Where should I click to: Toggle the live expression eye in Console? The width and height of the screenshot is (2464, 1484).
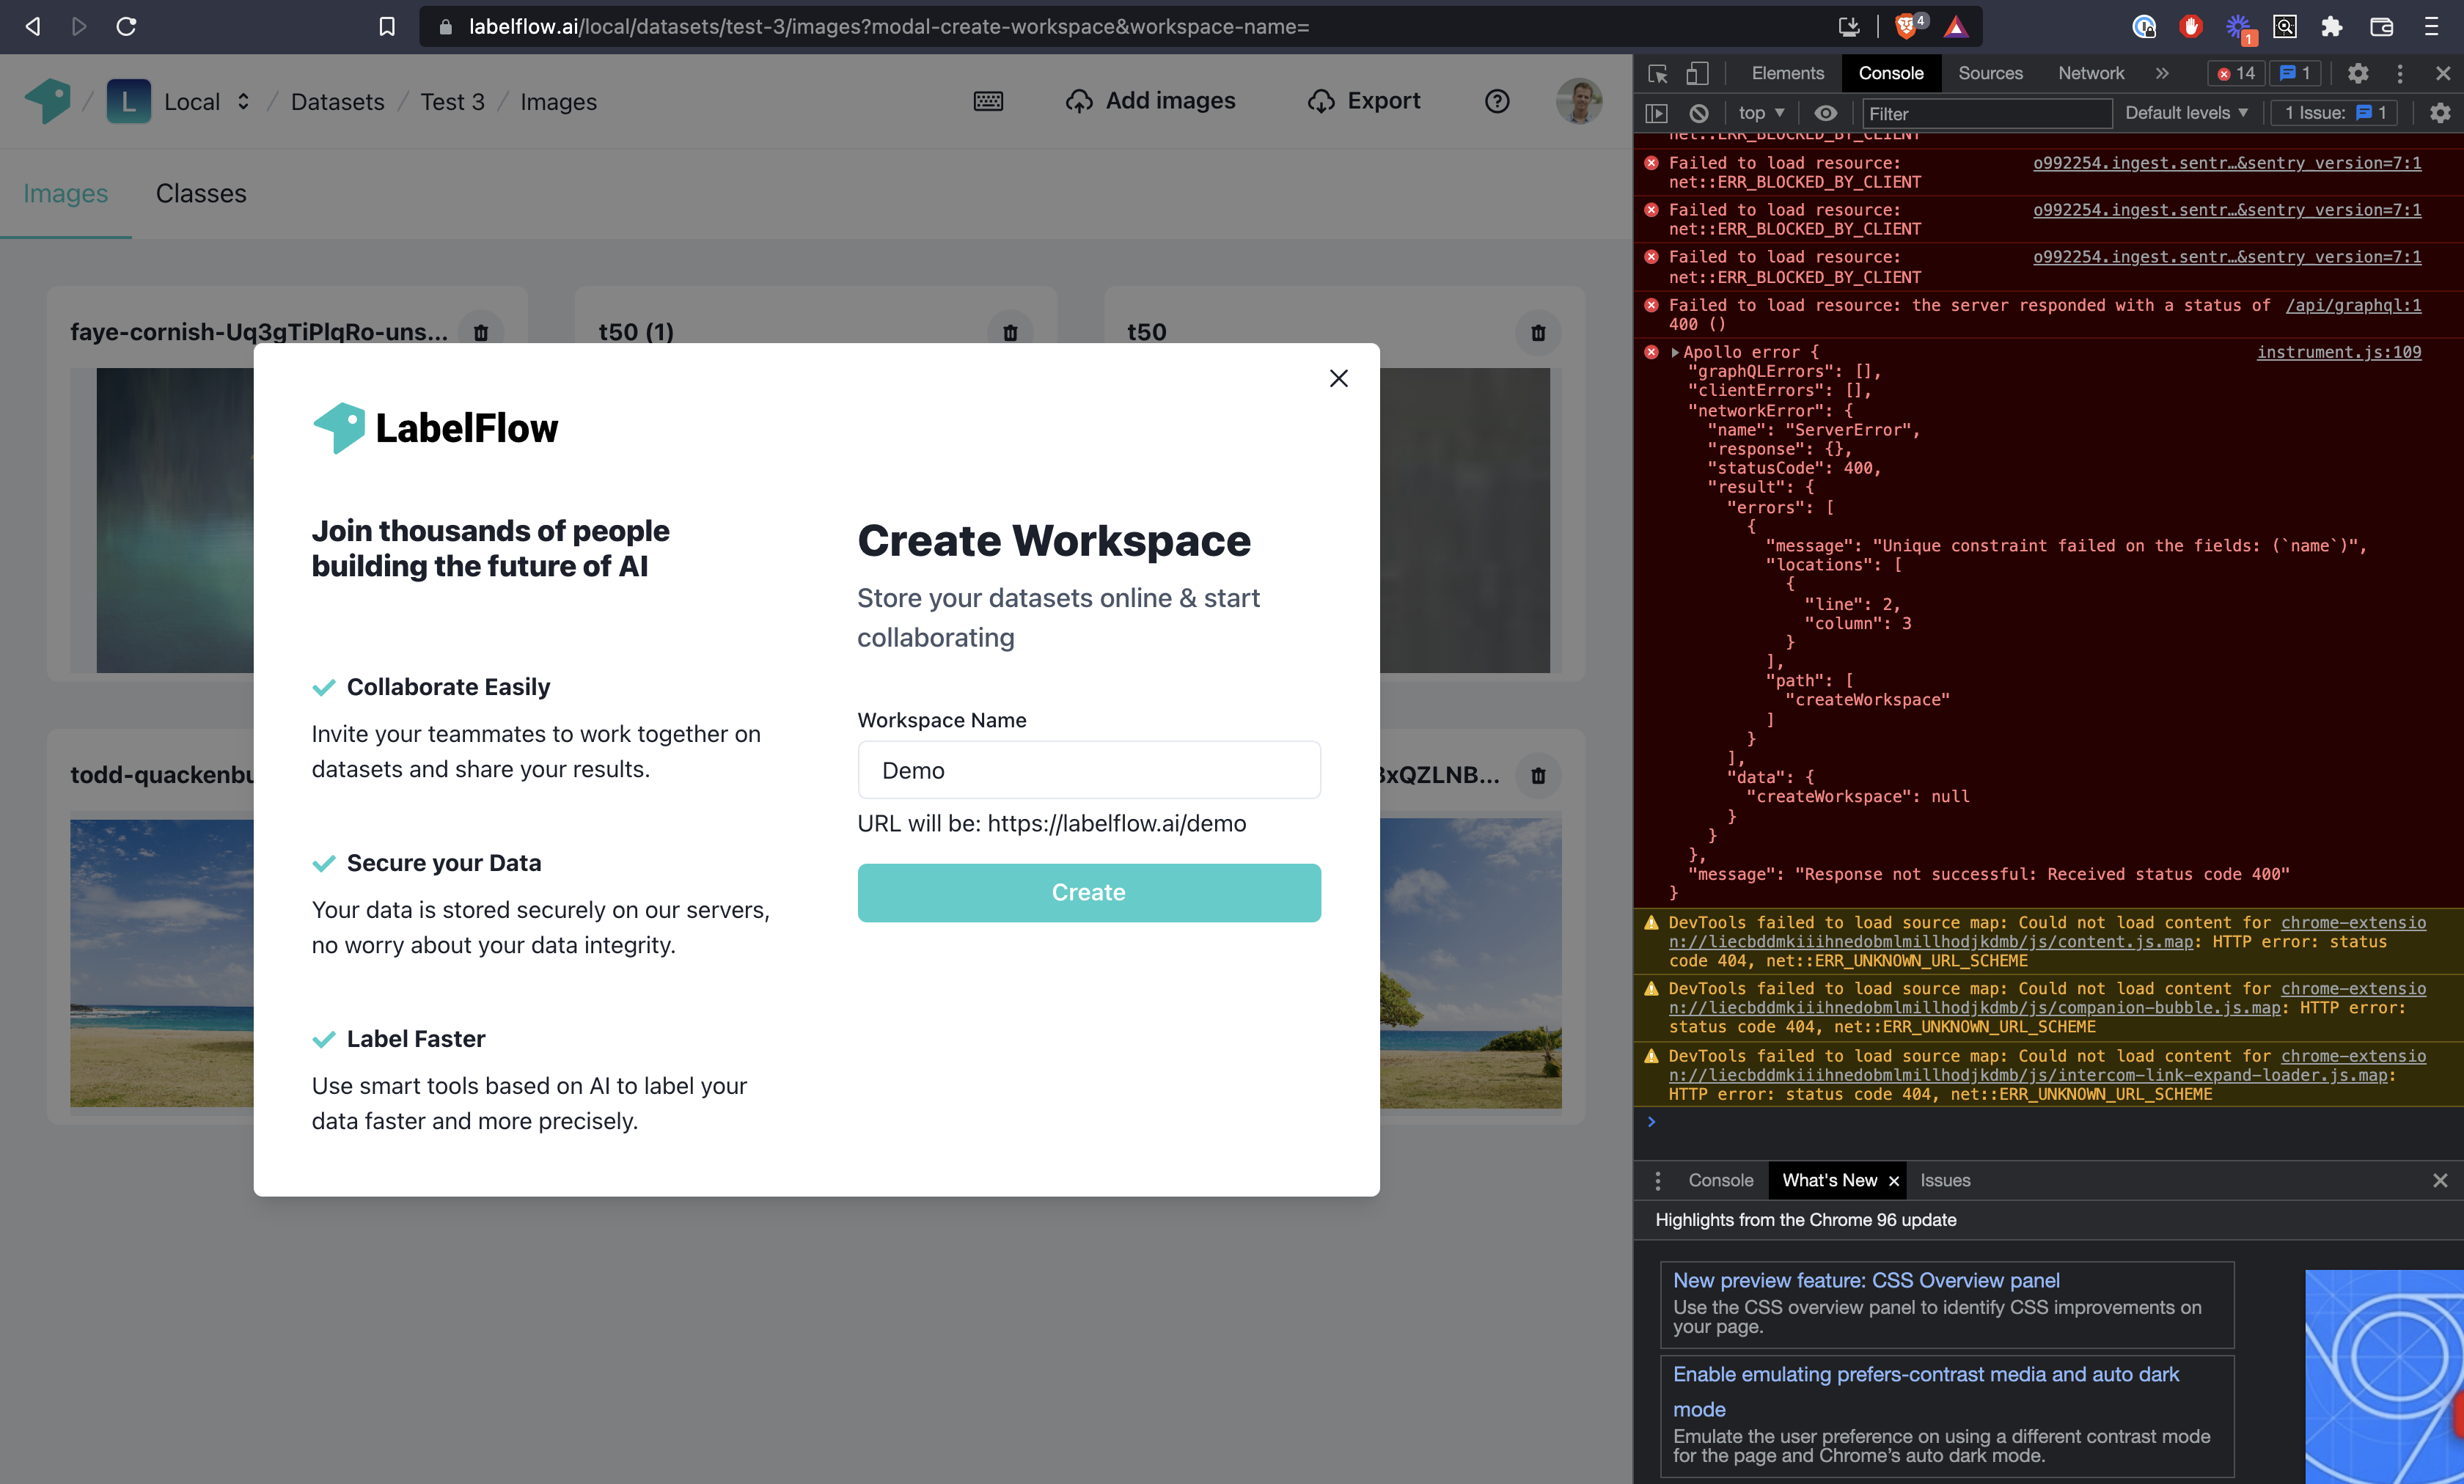pyautogui.click(x=1827, y=113)
